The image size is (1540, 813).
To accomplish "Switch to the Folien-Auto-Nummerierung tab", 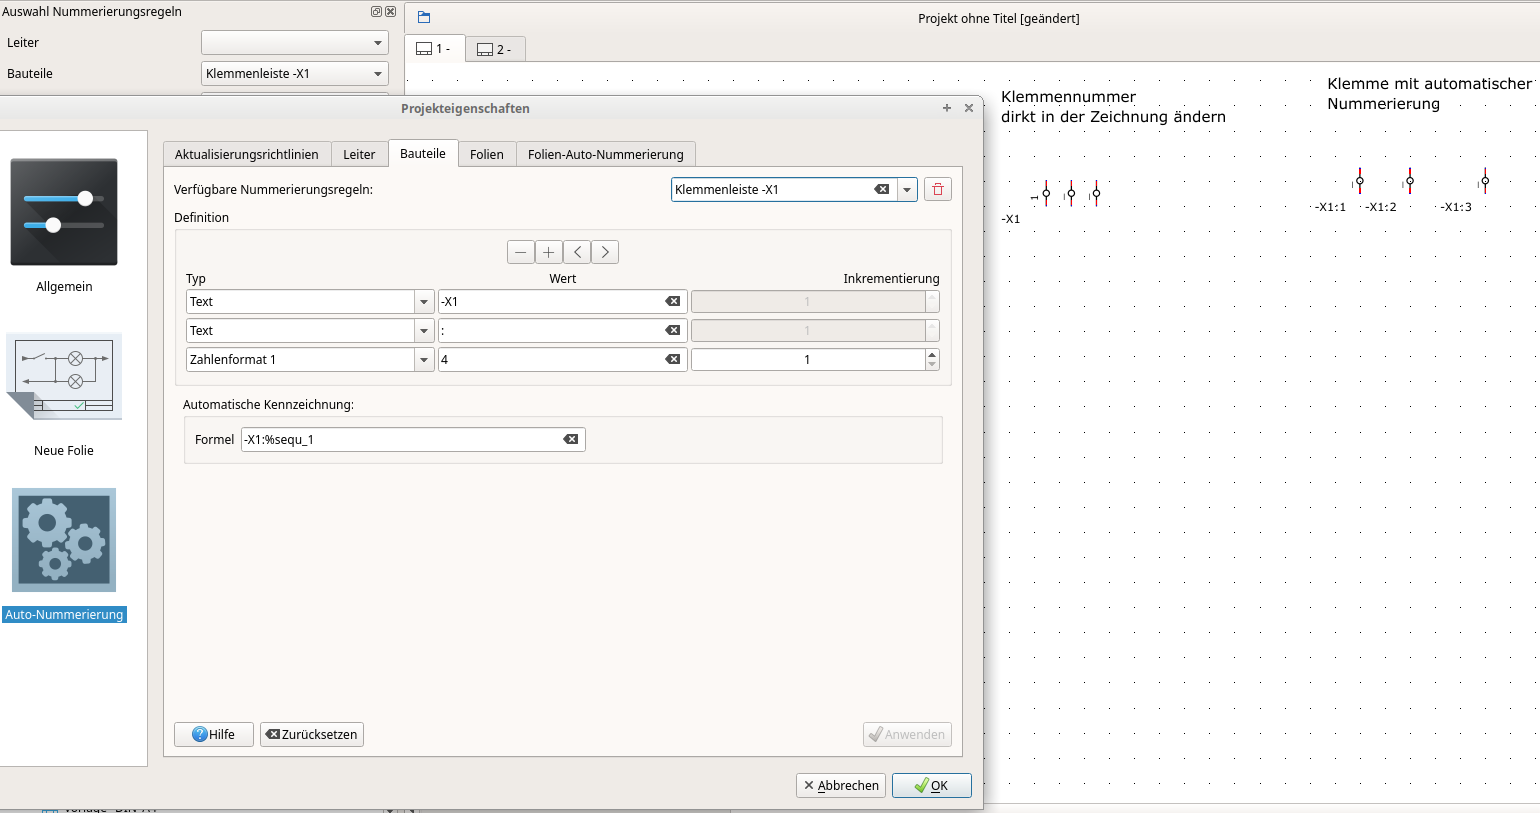I will 605,154.
